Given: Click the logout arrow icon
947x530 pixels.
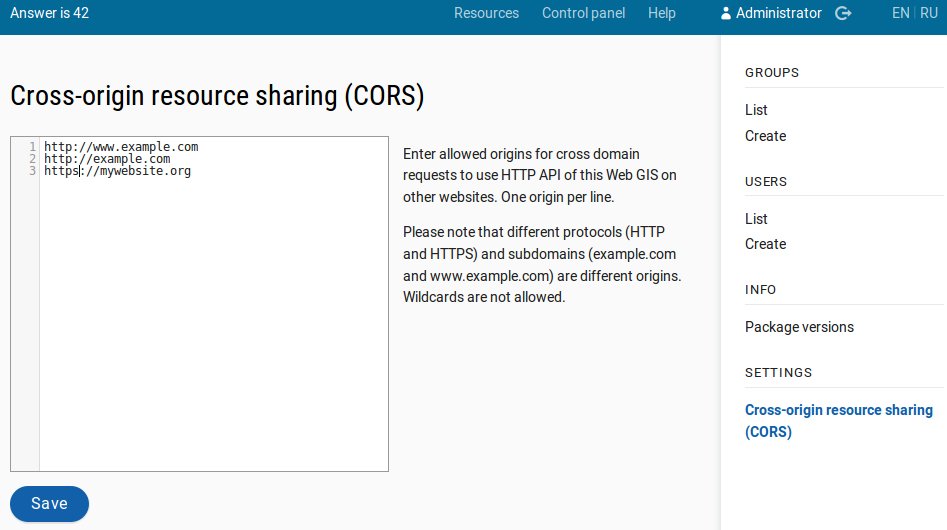Looking at the screenshot, I should tap(843, 13).
